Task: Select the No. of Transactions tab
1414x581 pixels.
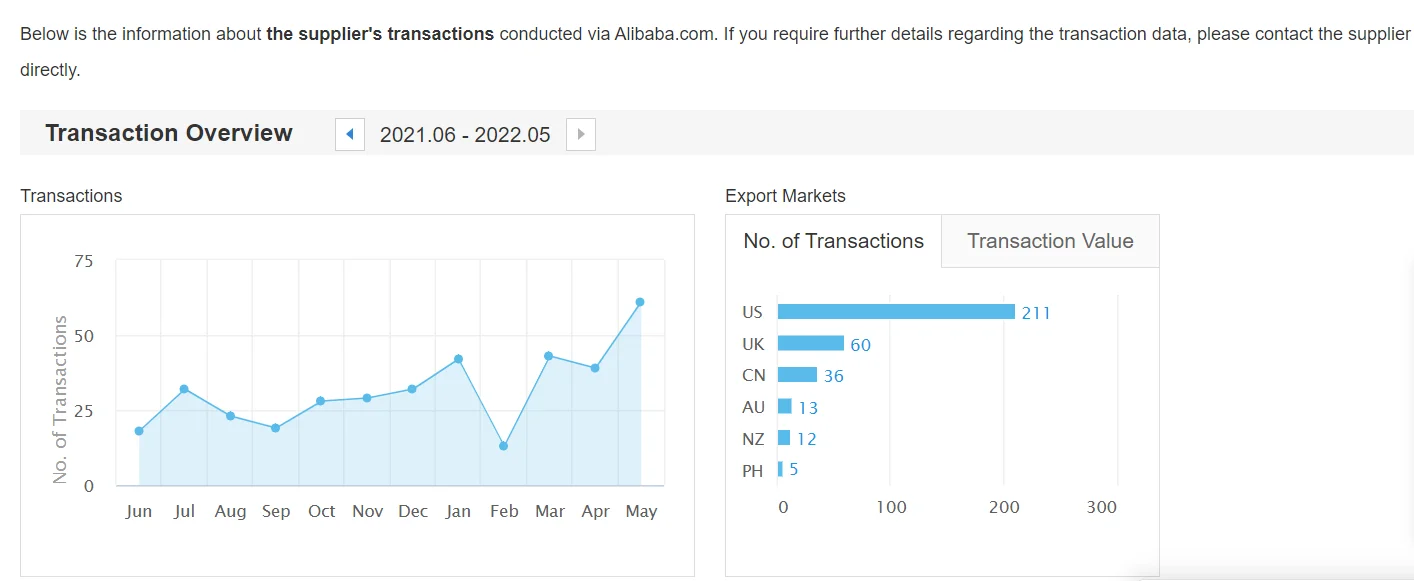Action: (x=834, y=241)
